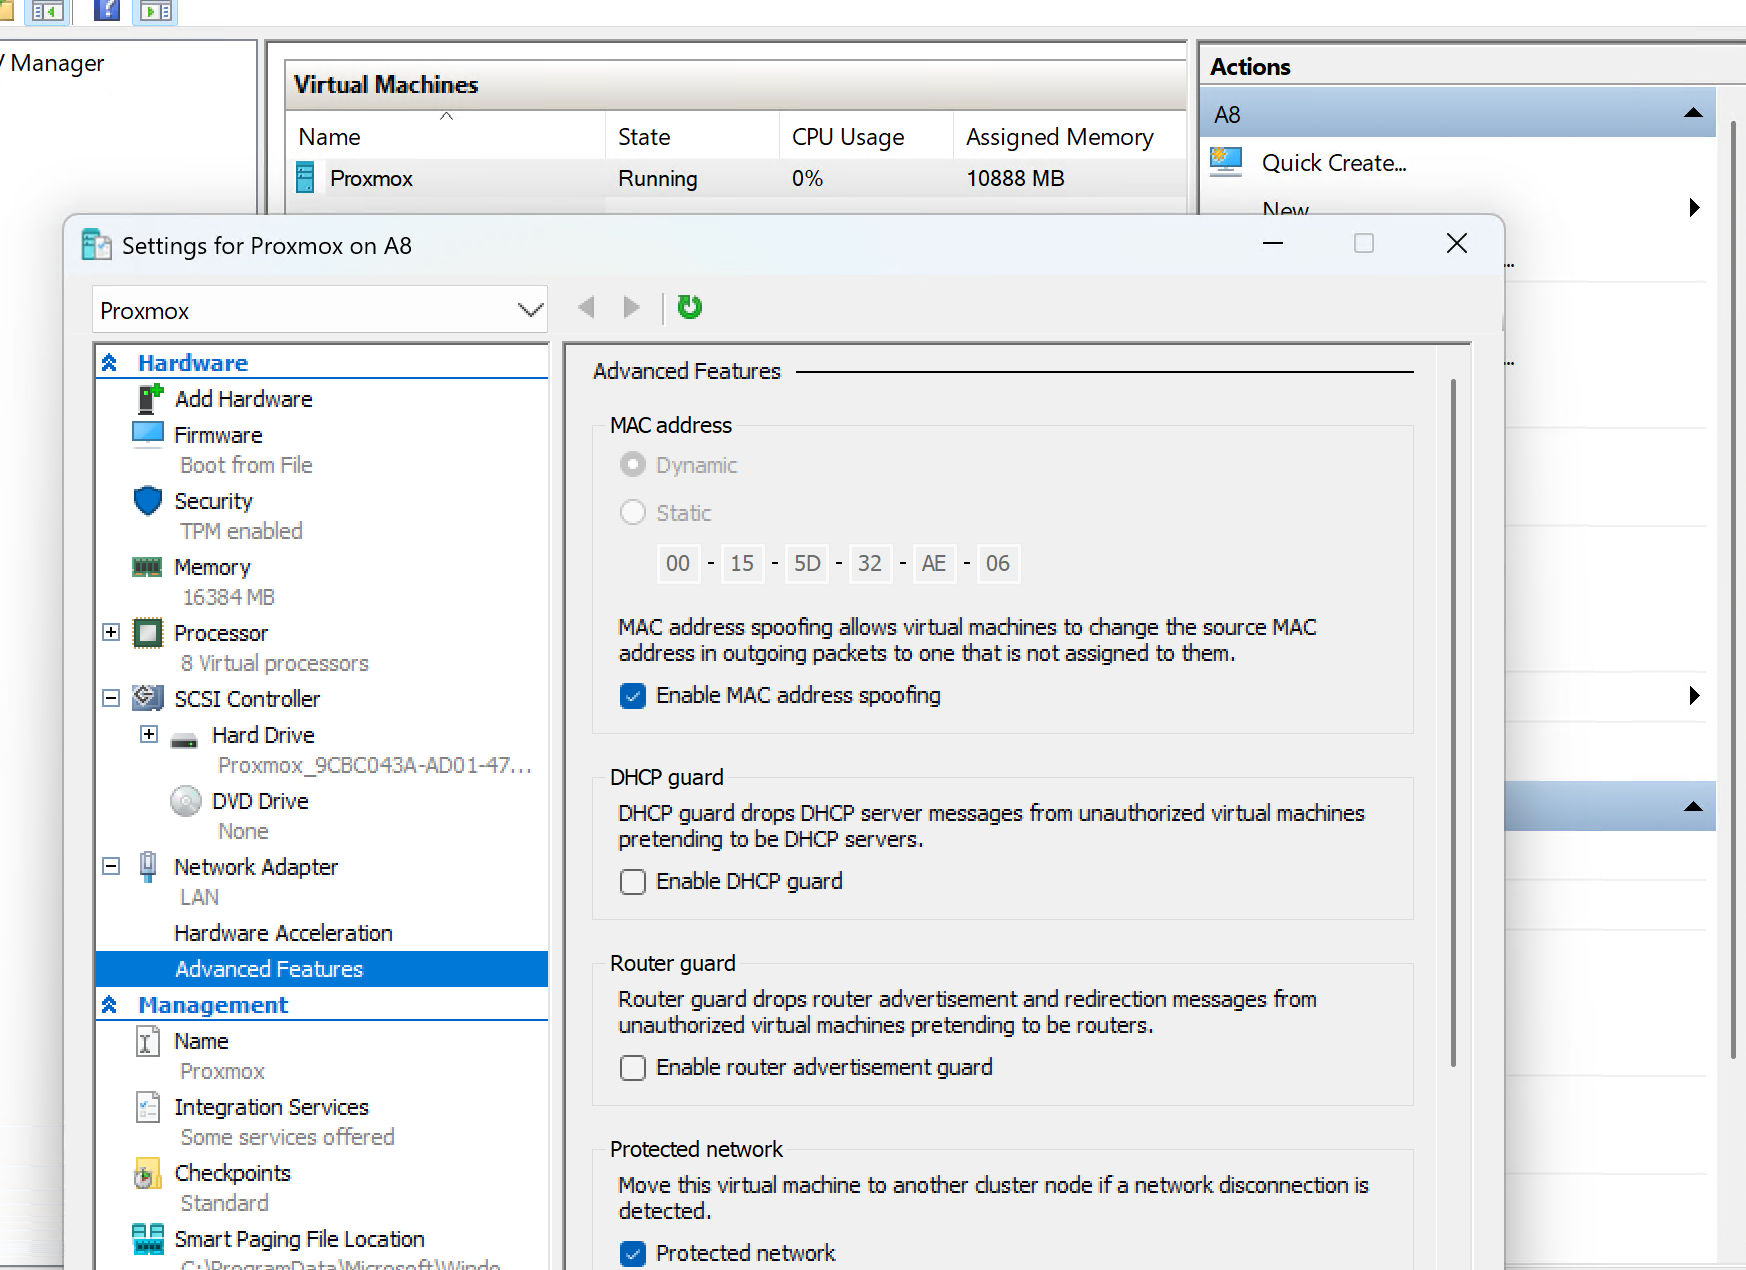Select the Proxmox virtual machine row

[x=737, y=178]
